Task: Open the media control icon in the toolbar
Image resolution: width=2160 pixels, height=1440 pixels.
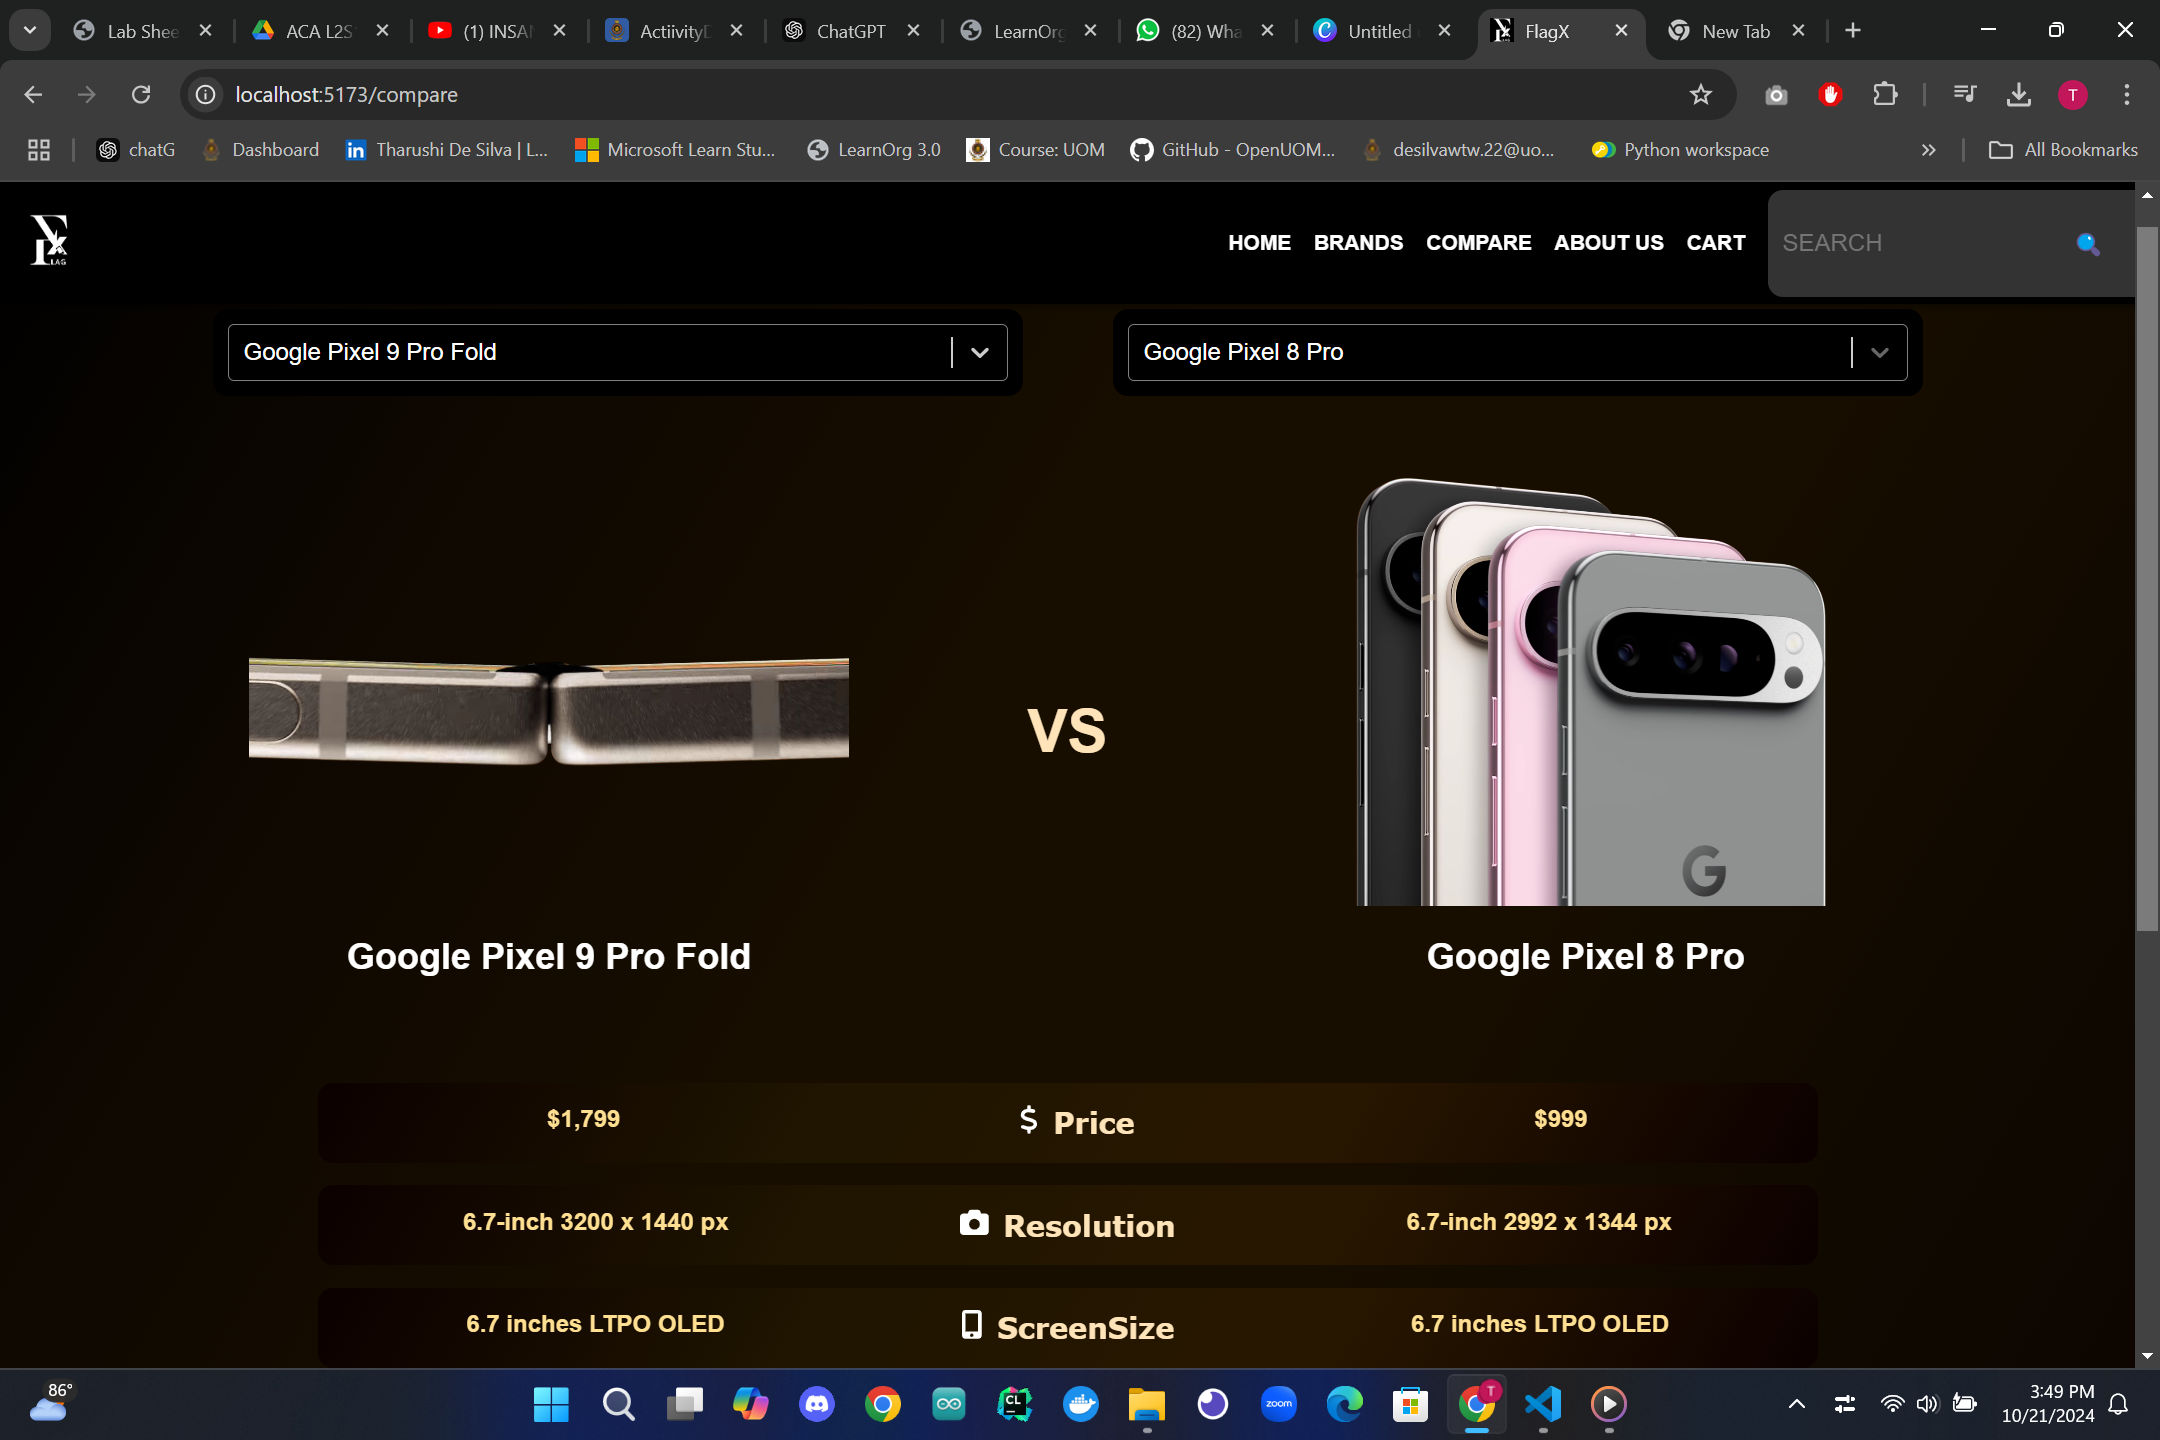Action: 1964,94
